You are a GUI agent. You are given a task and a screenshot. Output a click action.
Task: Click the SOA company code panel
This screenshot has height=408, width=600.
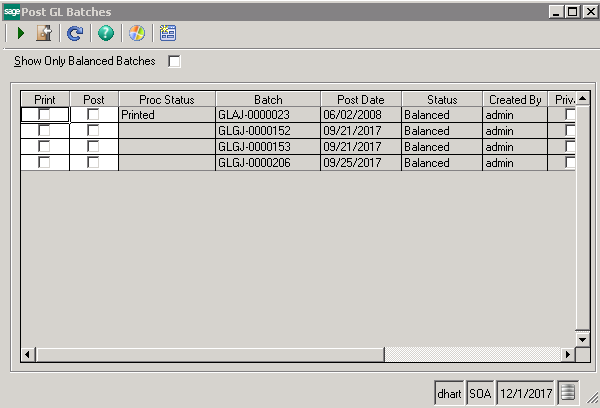click(481, 393)
